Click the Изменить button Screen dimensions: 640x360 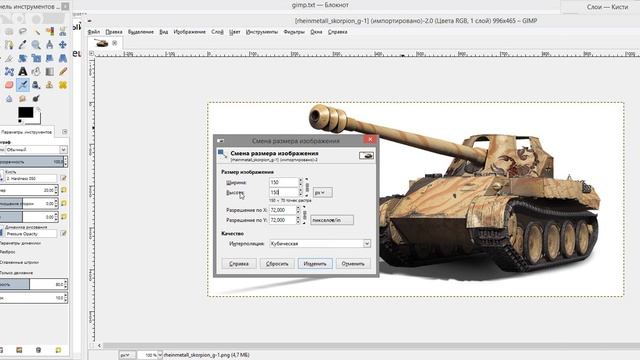pyautogui.click(x=315, y=264)
